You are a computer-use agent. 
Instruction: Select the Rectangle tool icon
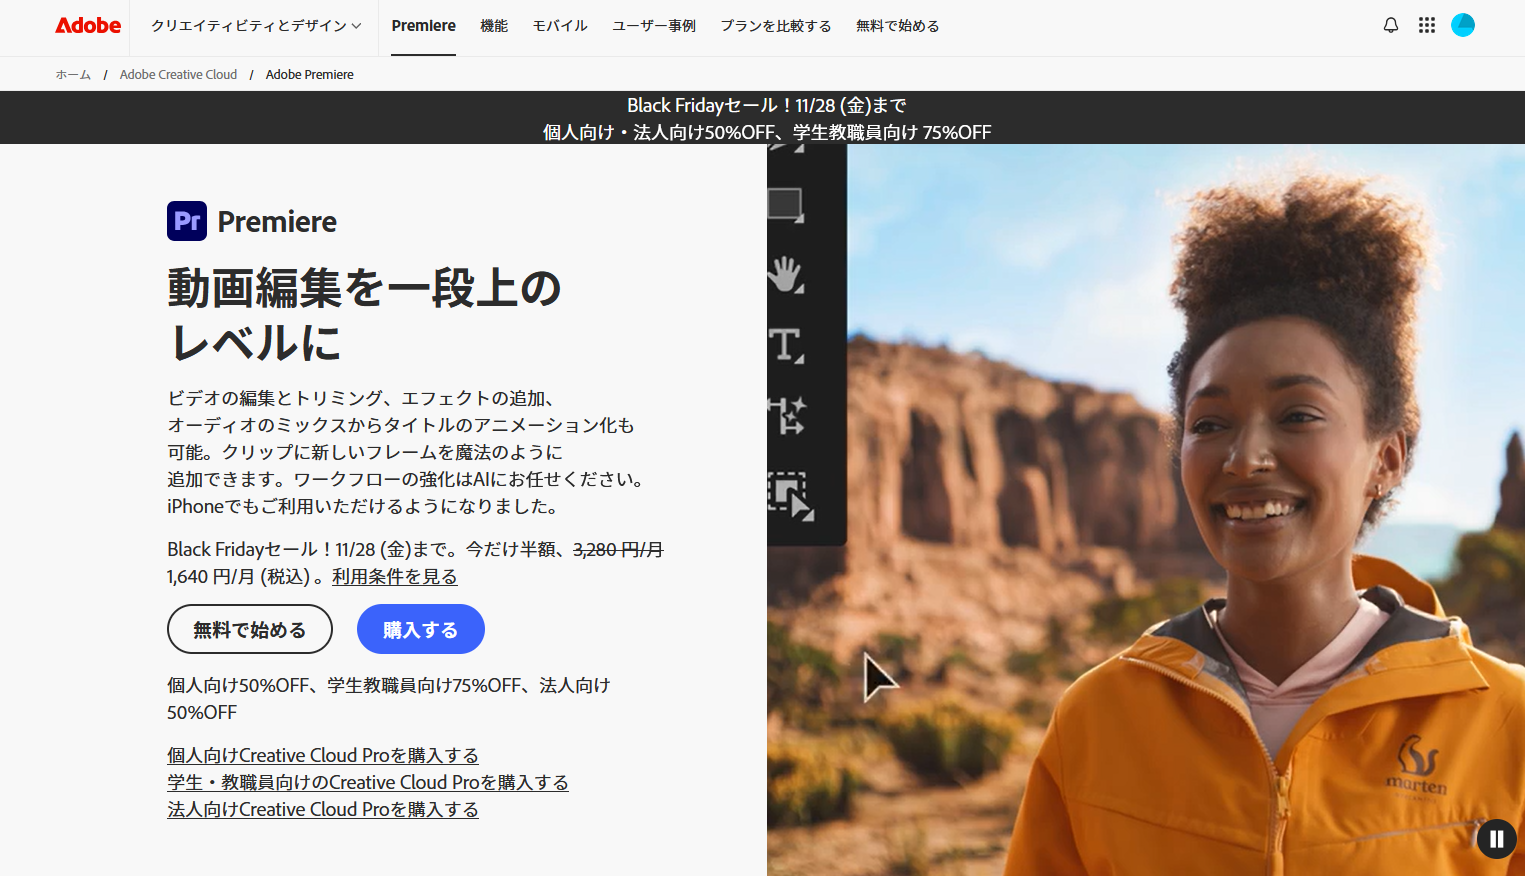pyautogui.click(x=786, y=205)
